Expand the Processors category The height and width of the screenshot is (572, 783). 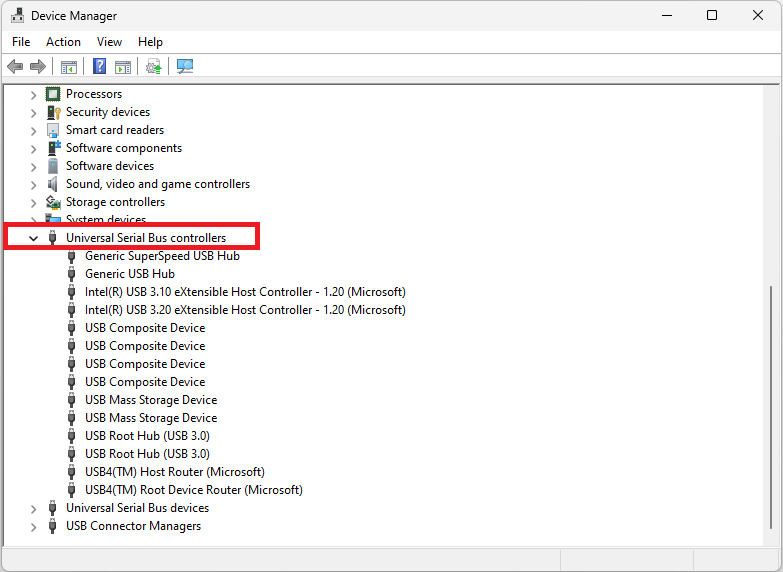point(33,94)
